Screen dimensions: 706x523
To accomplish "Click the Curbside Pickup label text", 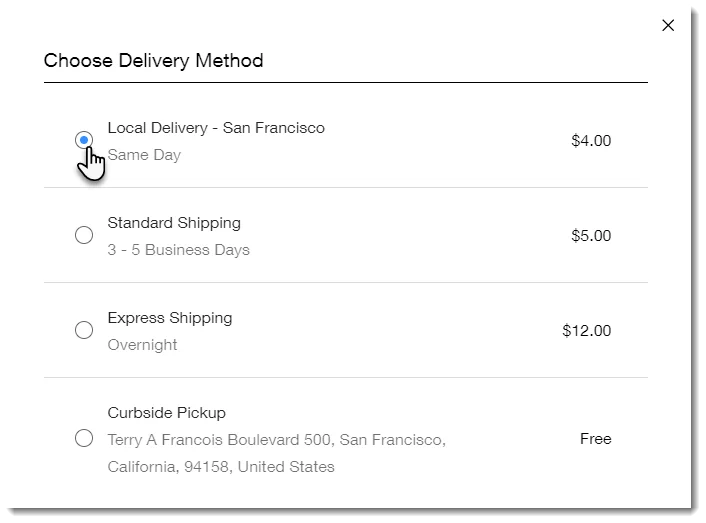I will 167,413.
